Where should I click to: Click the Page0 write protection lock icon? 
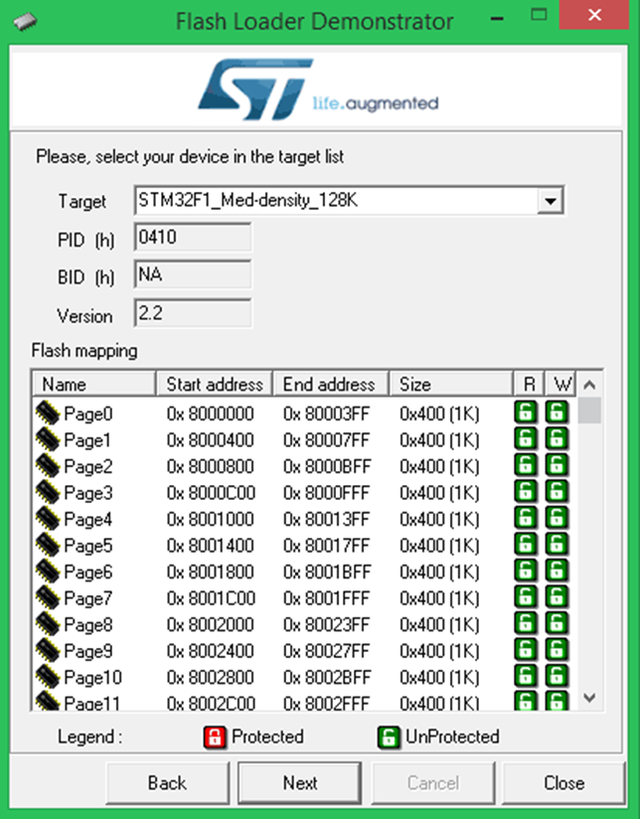(x=557, y=412)
